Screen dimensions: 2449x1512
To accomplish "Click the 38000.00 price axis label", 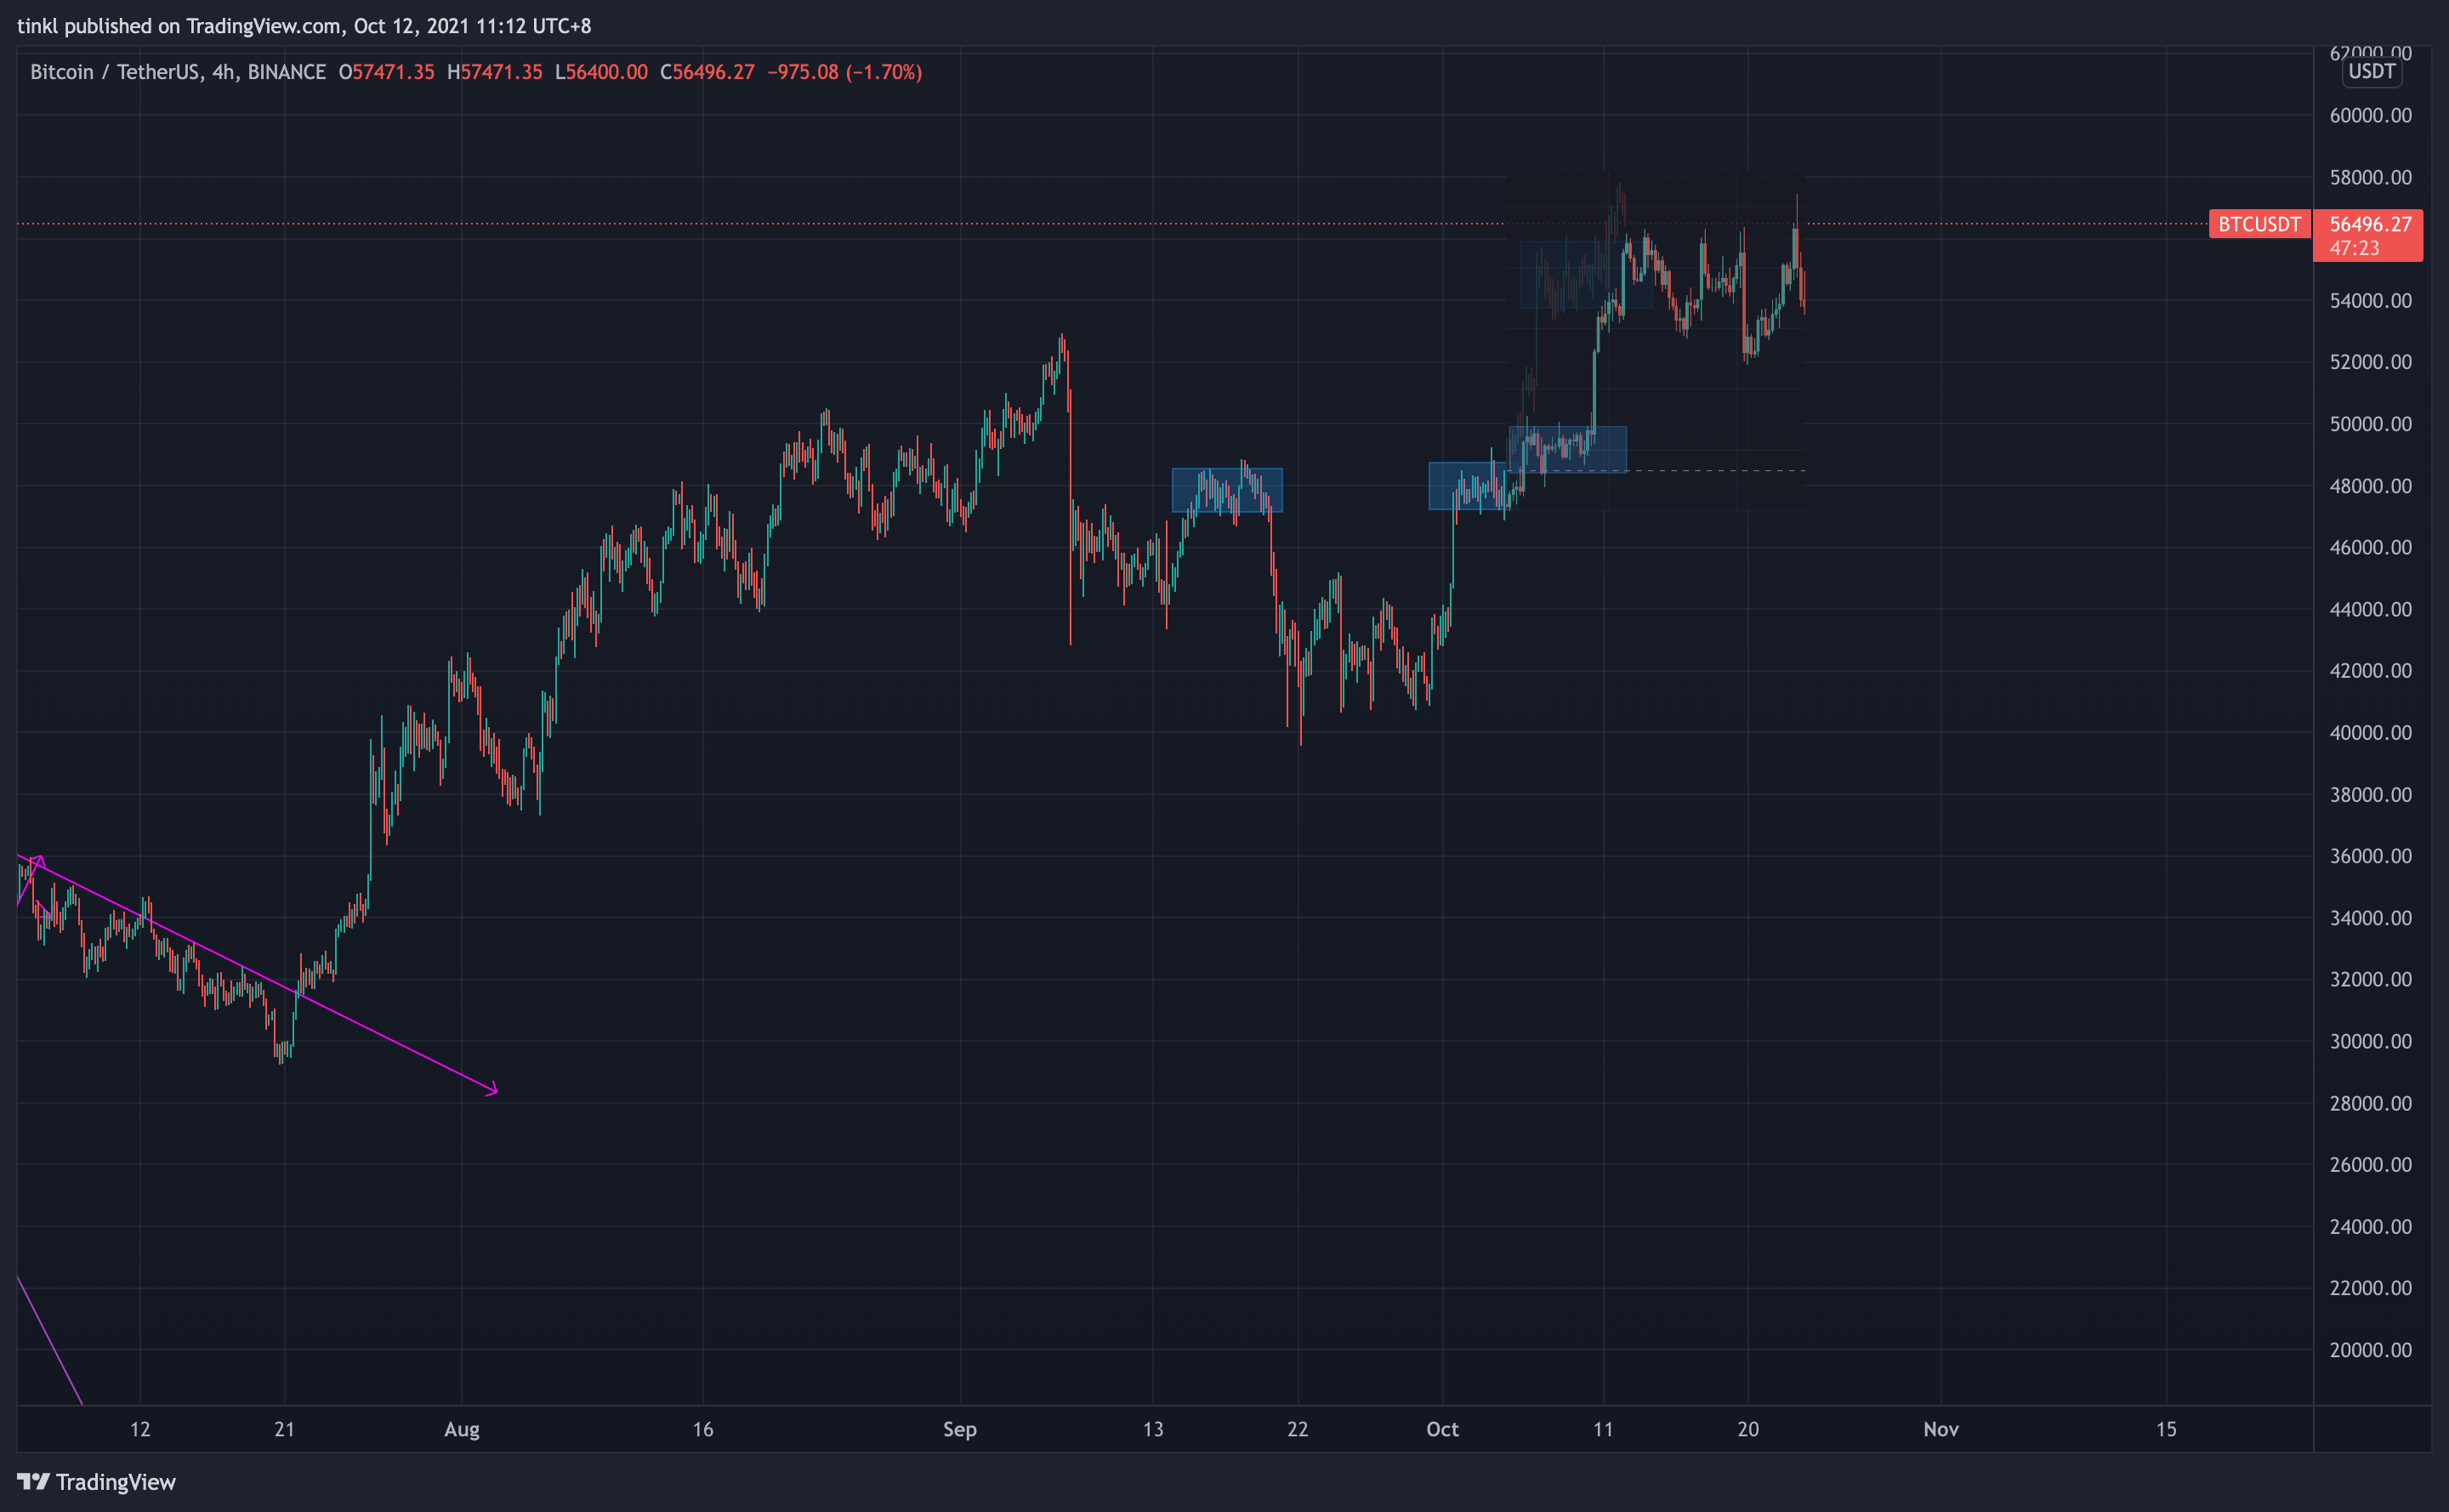I will pyautogui.click(x=2370, y=795).
